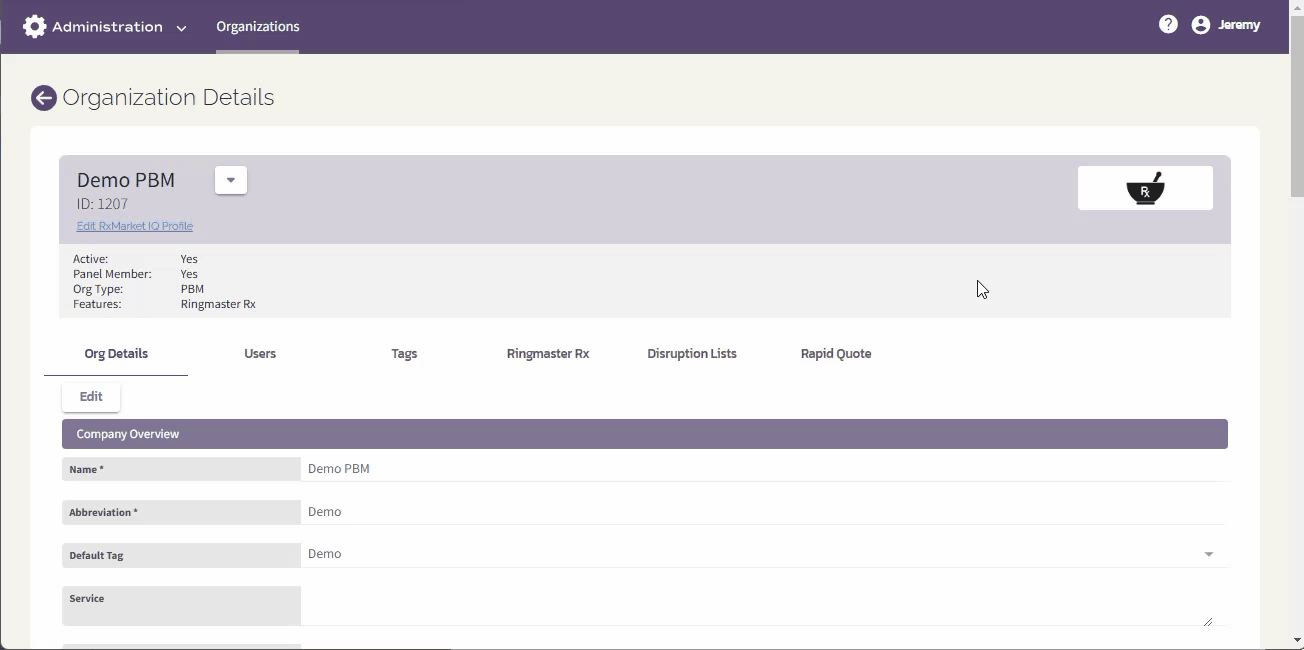This screenshot has height=650, width=1304.
Task: Expand the Administration chevron menu
Action: point(181,28)
